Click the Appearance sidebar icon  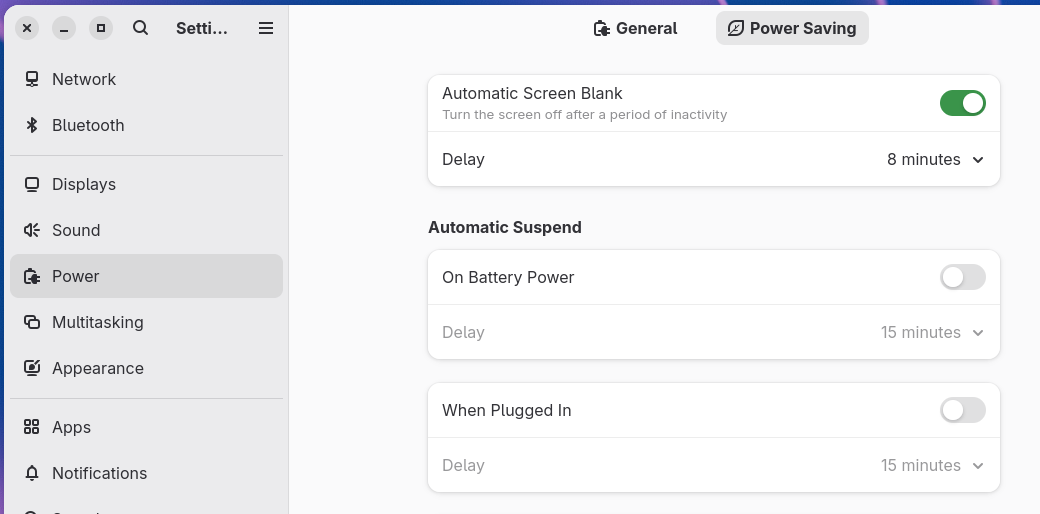(32, 368)
